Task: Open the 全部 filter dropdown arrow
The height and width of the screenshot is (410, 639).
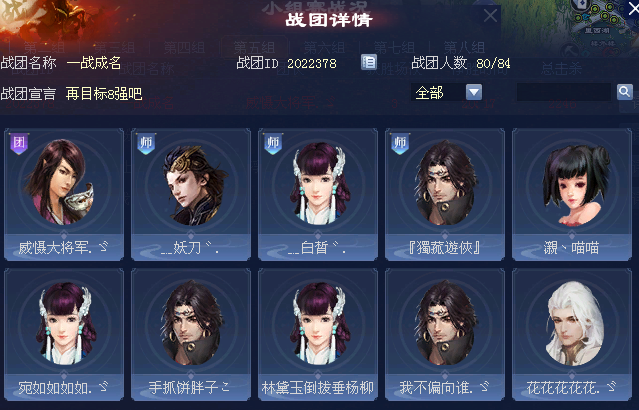Action: [x=474, y=92]
